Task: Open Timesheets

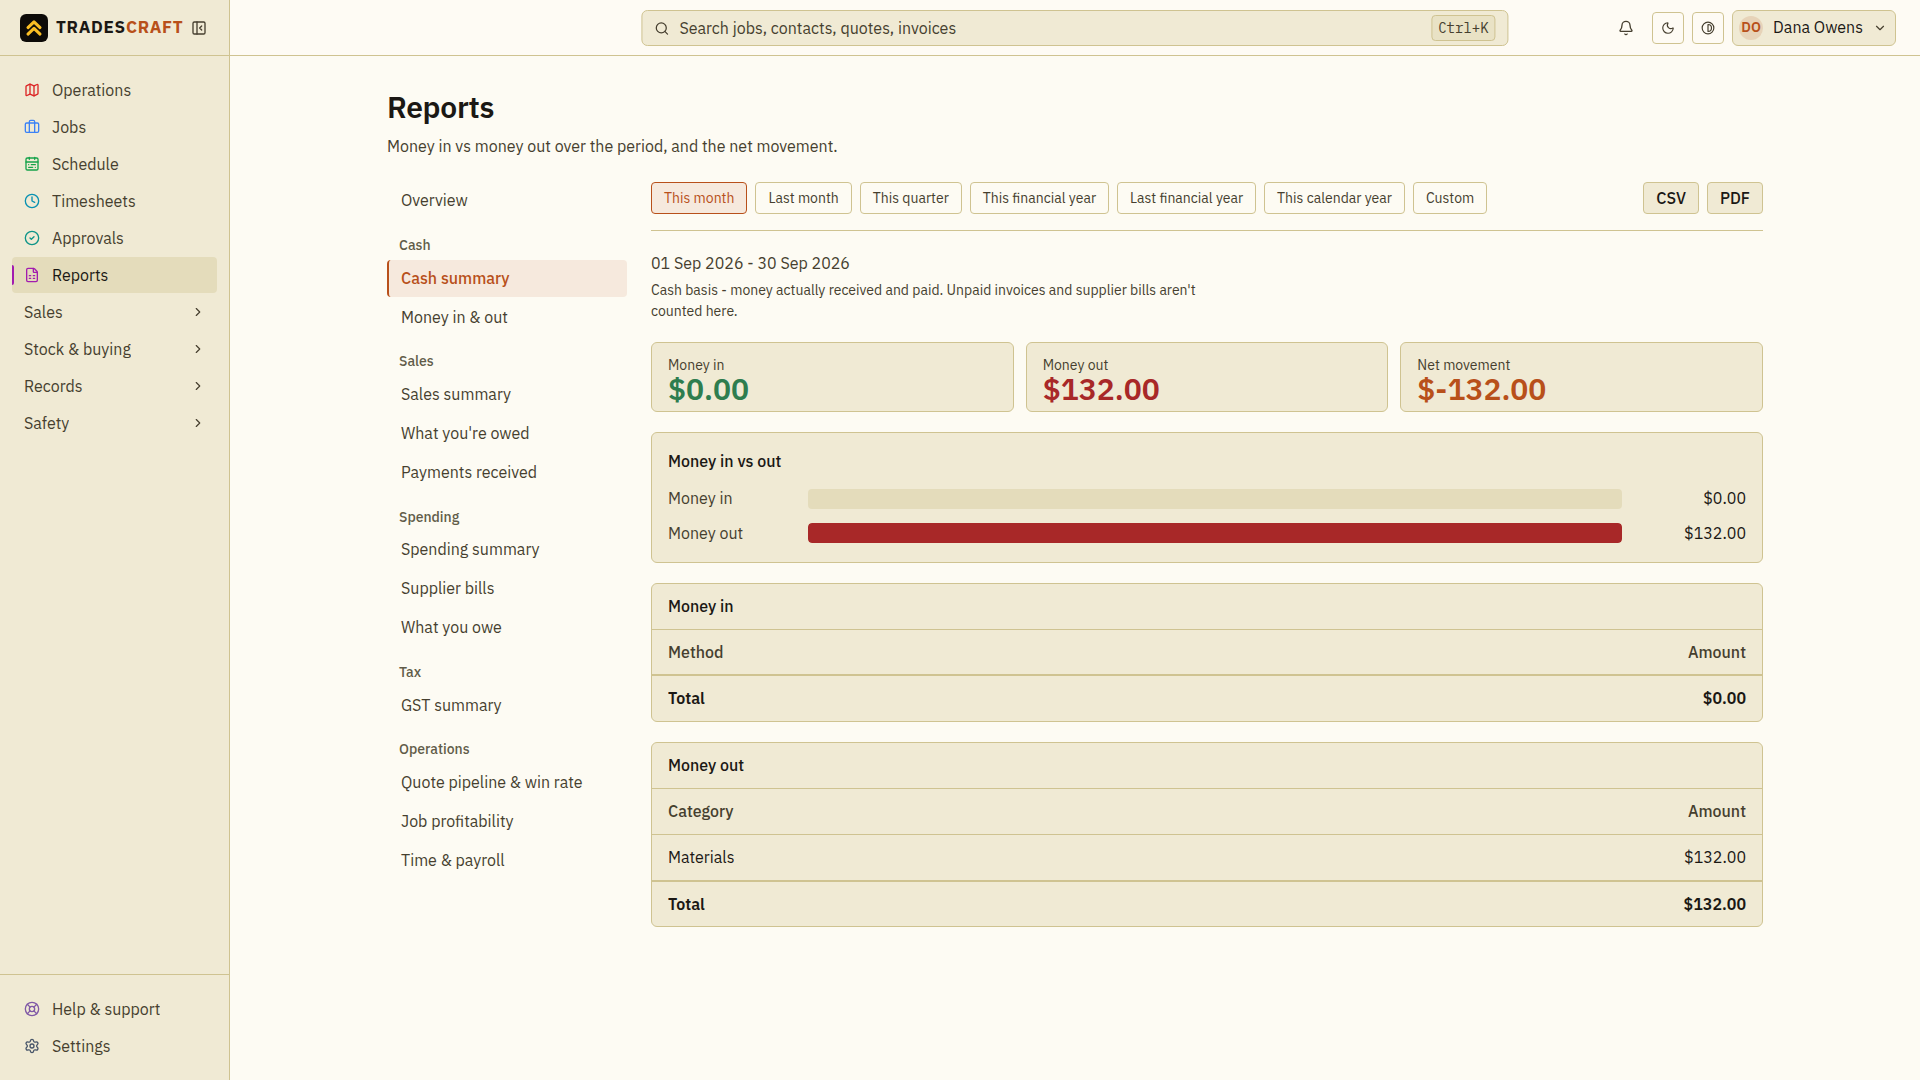Action: pos(114,201)
